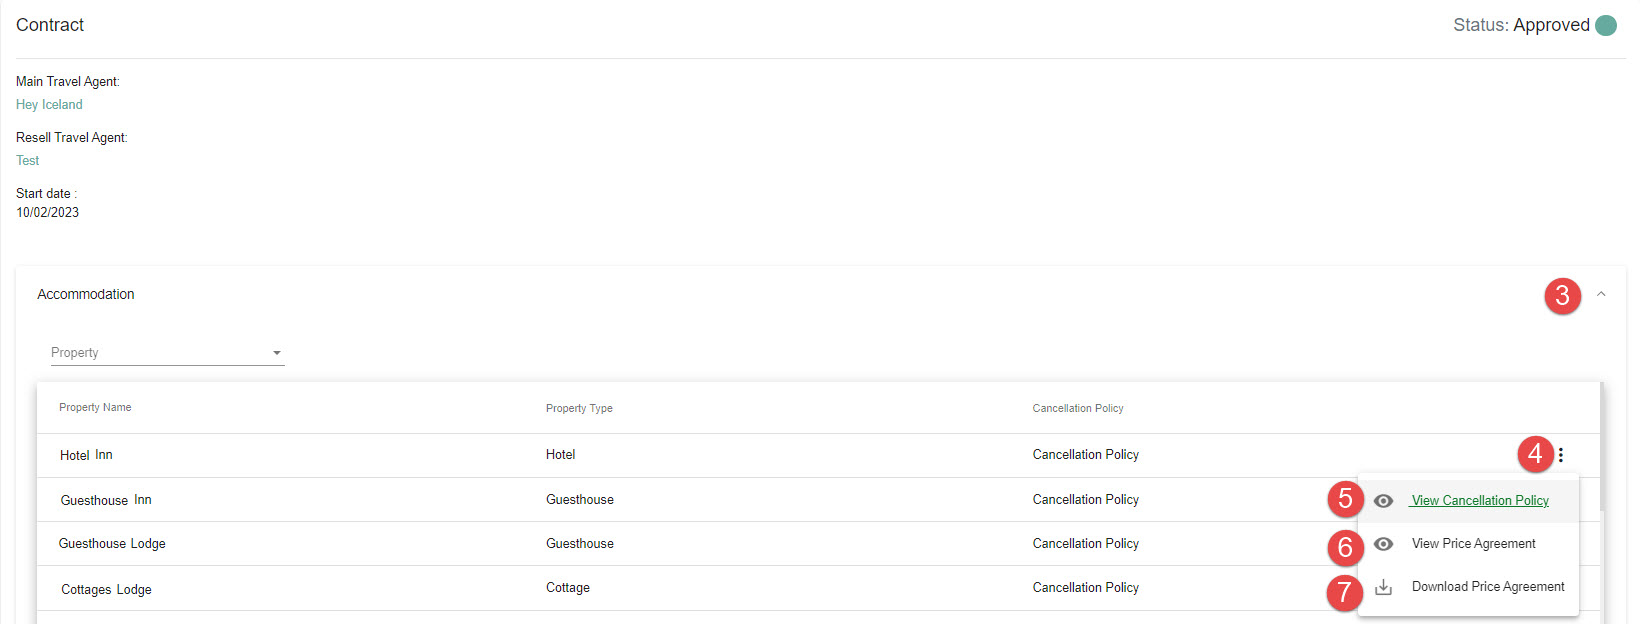
Task: Click the eye icon beside View Price Agreement
Action: tap(1383, 544)
